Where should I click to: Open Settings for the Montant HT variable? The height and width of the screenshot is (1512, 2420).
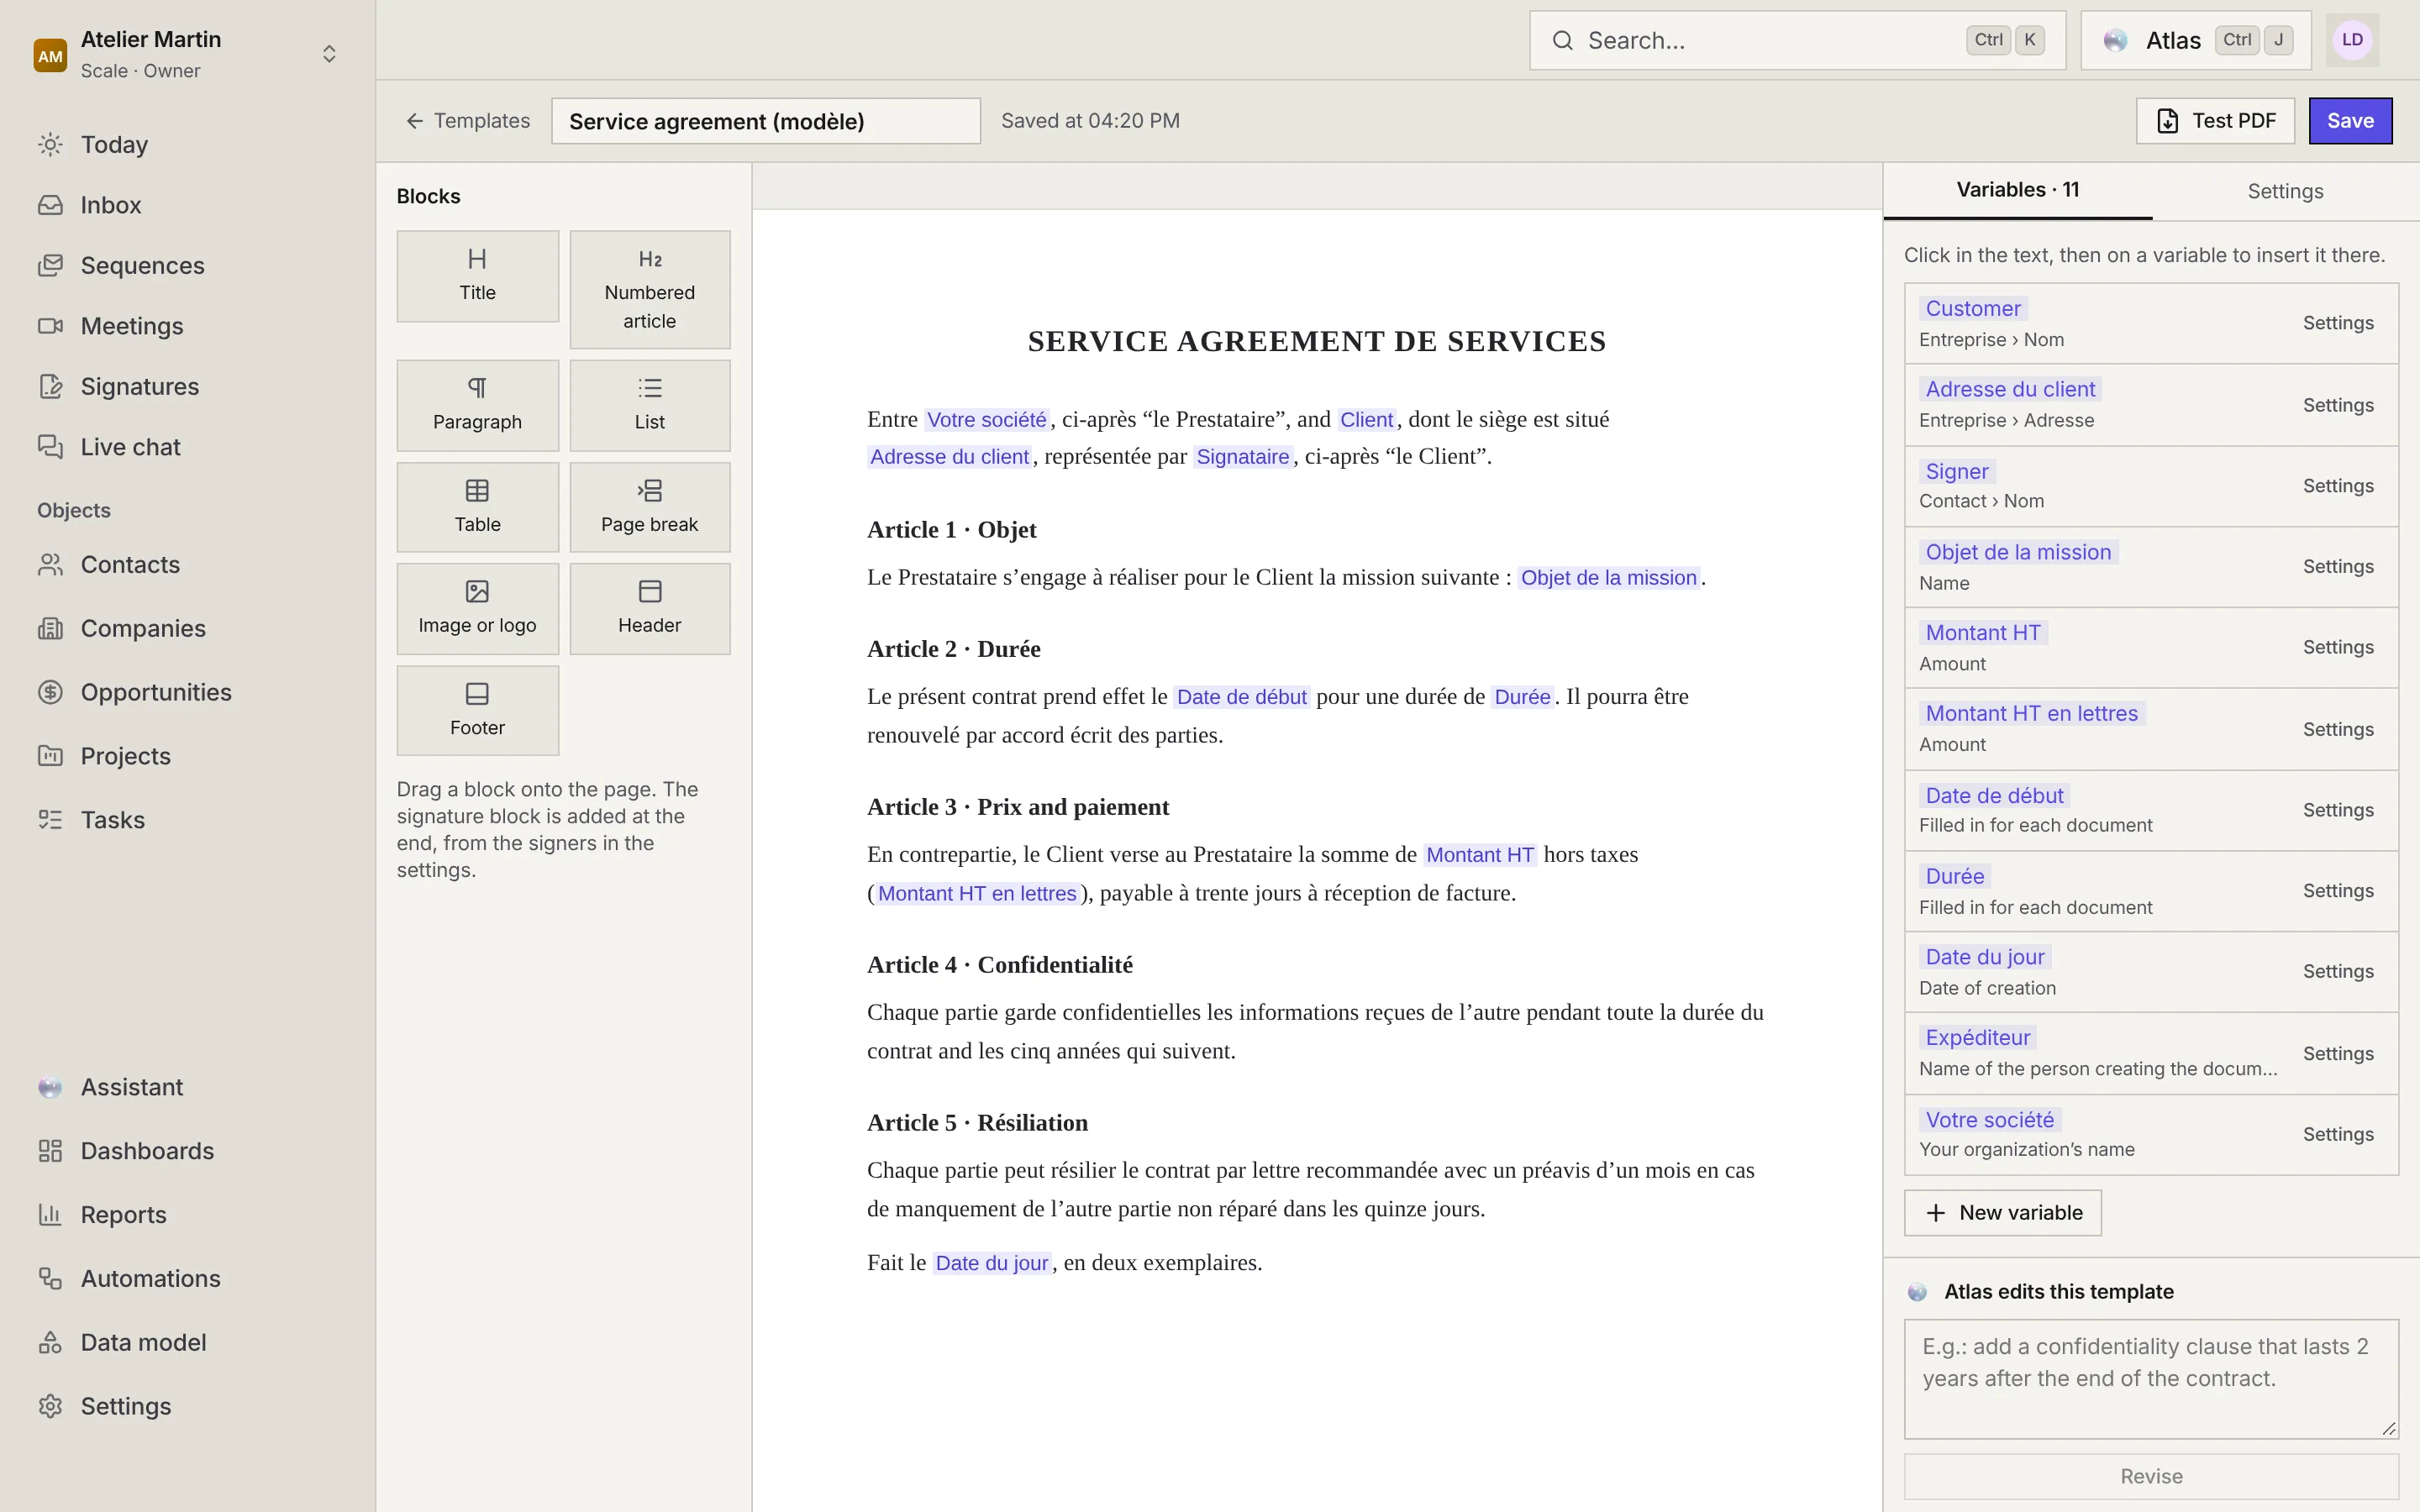2337,647
